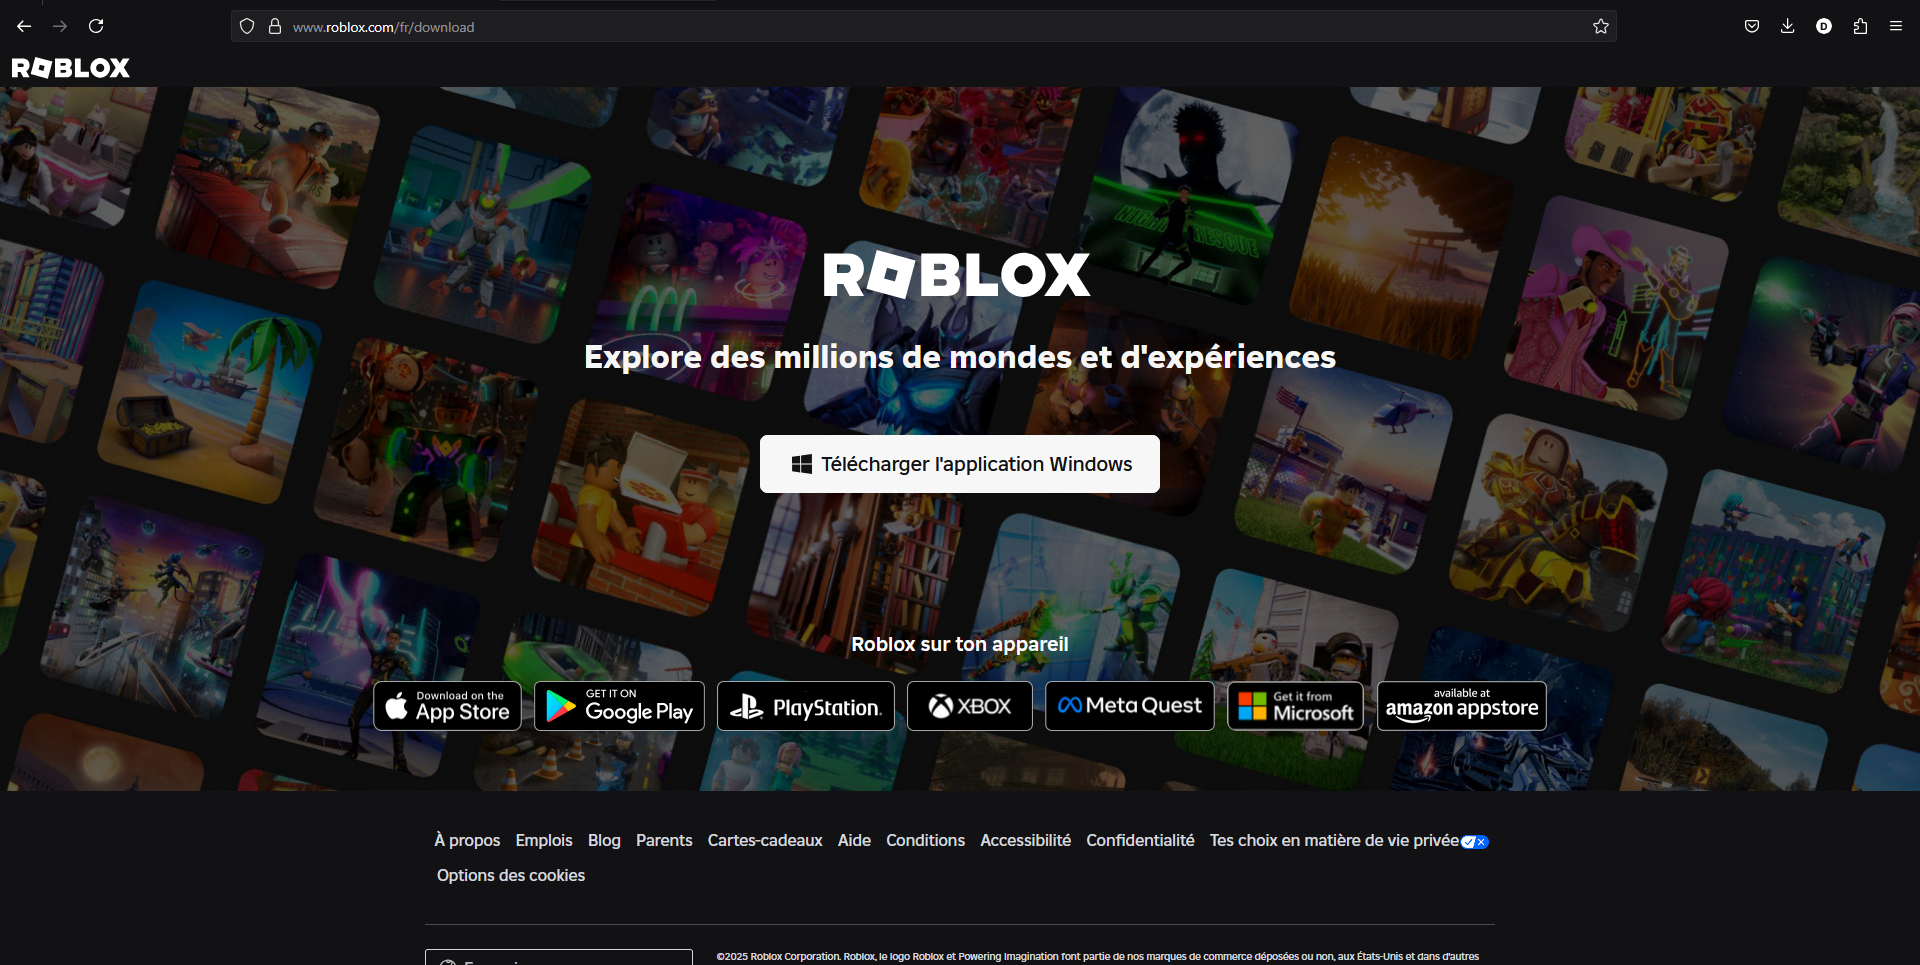Open the browser extensions puzzle icon

[x=1860, y=26]
